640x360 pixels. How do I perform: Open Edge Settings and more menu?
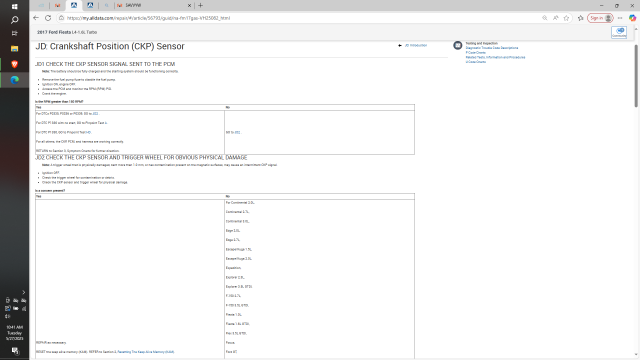620,18
